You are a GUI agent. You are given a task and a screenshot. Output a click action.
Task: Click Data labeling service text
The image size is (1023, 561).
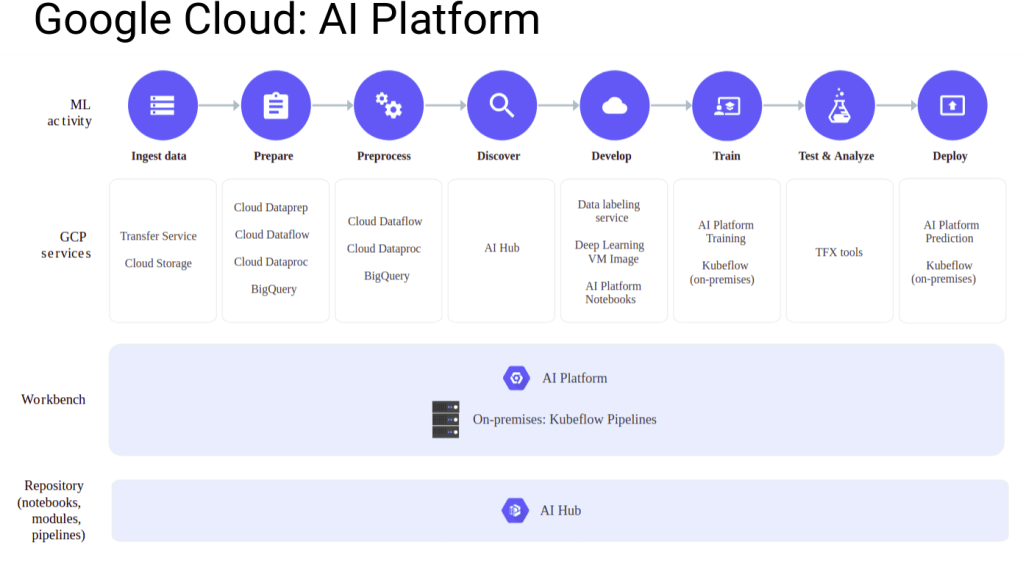coord(609,211)
